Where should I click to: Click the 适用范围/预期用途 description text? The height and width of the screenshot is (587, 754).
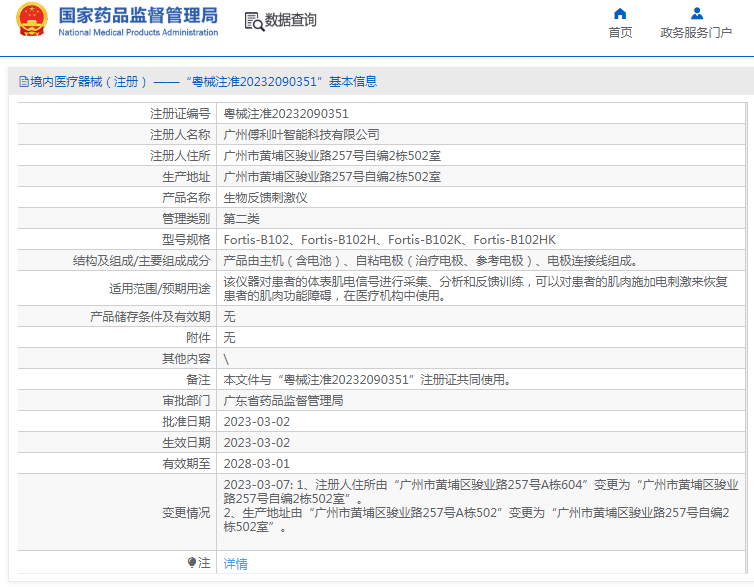click(476, 288)
